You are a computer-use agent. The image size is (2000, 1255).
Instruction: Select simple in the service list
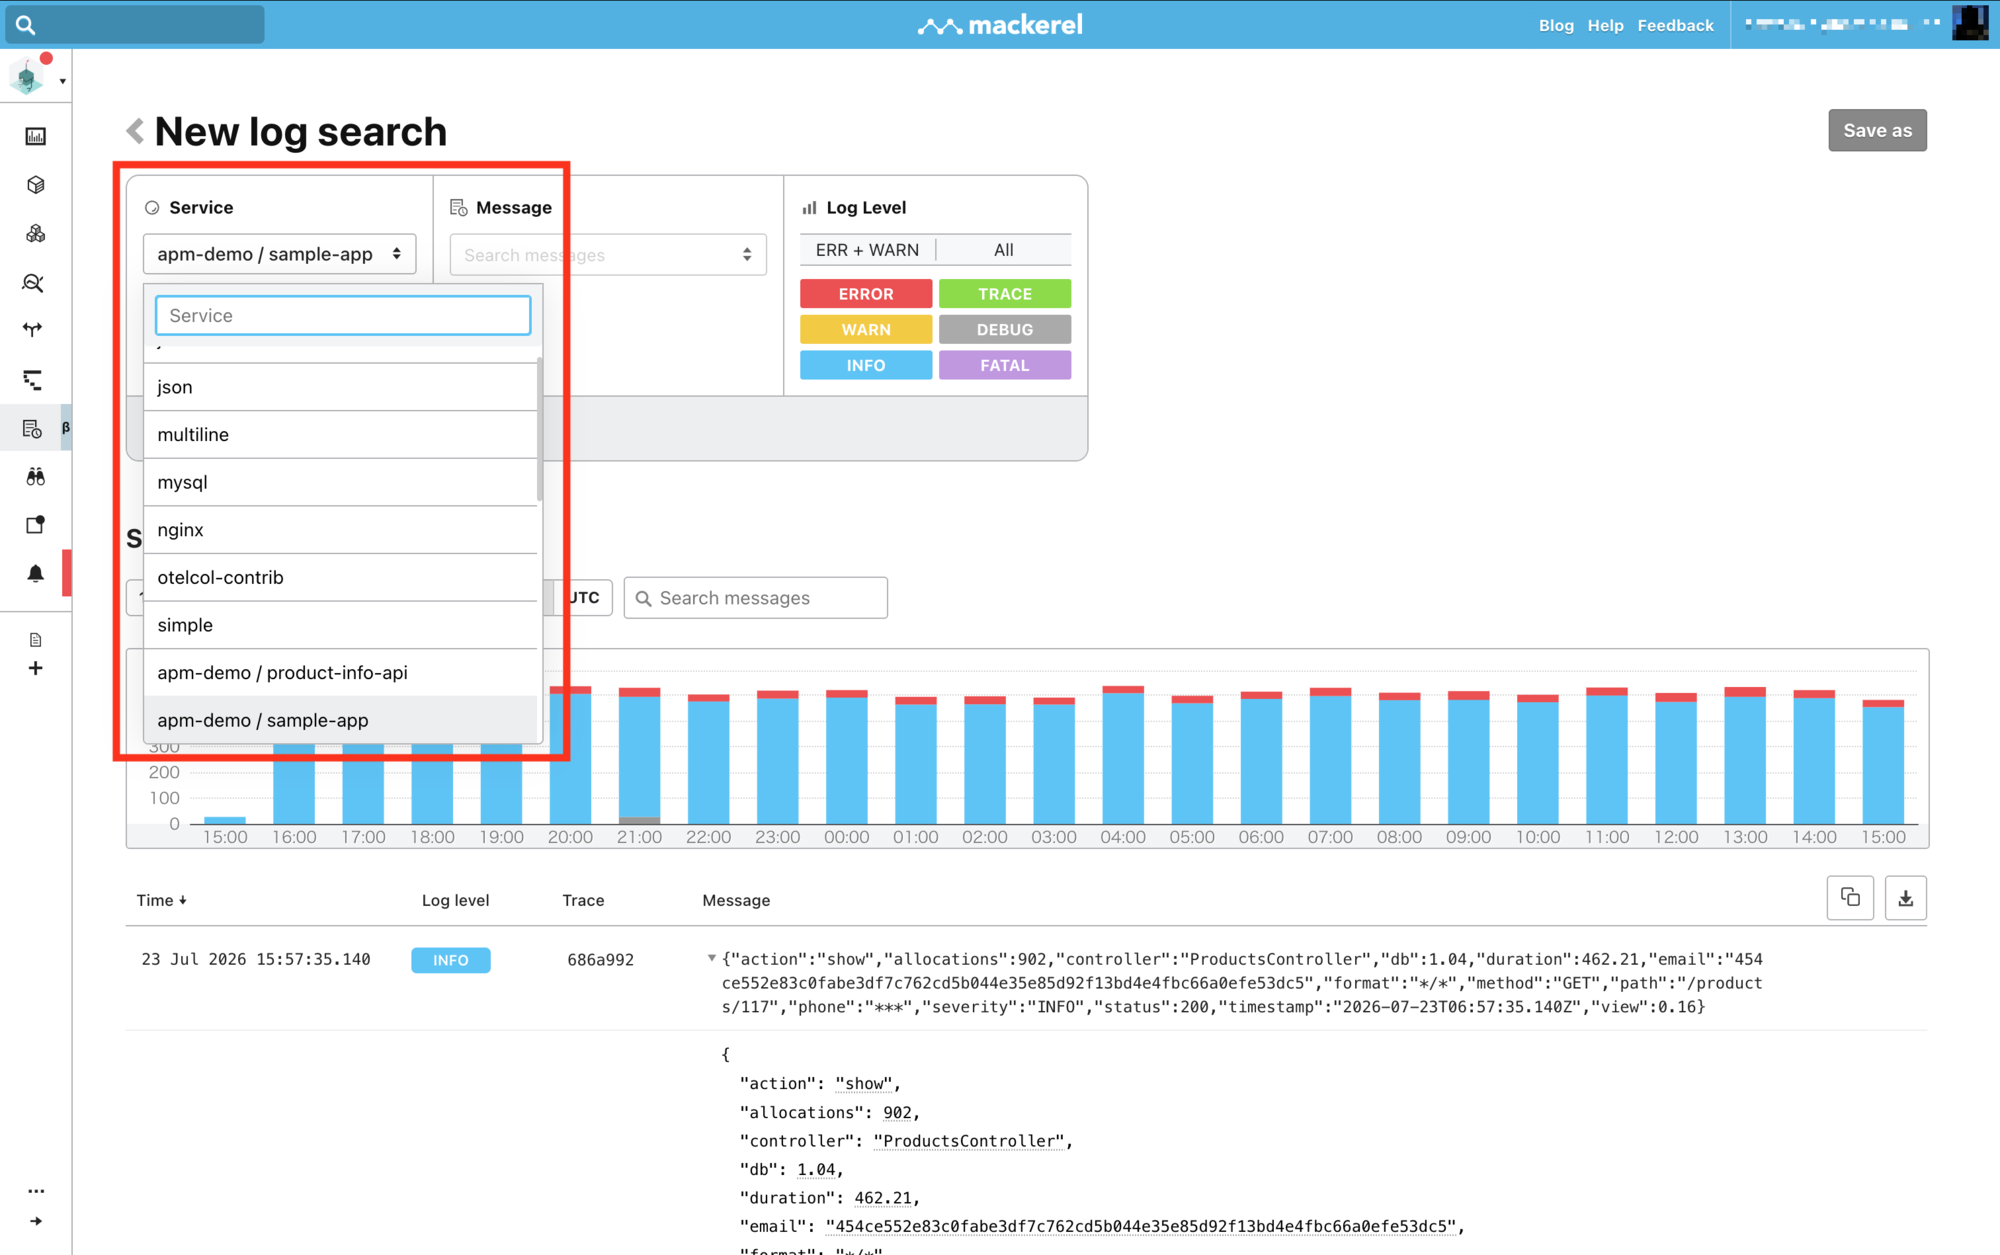340,625
